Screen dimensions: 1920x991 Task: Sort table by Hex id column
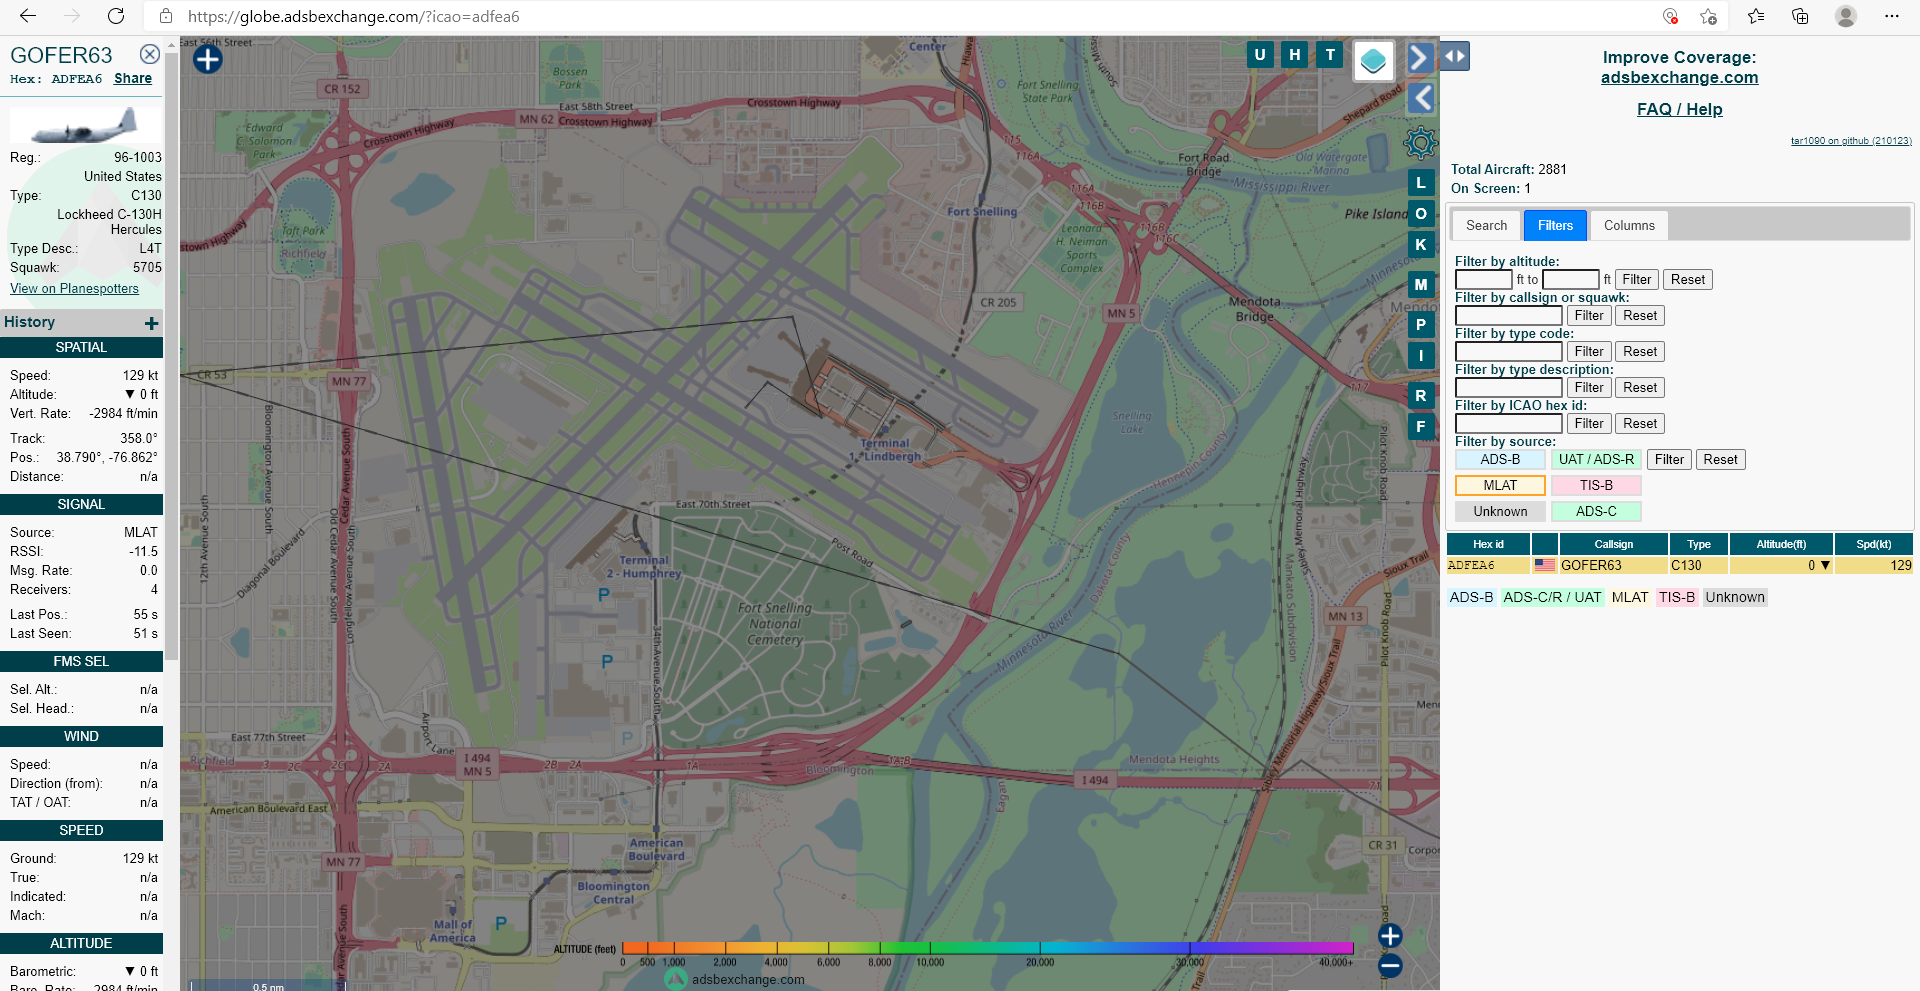coord(1488,544)
